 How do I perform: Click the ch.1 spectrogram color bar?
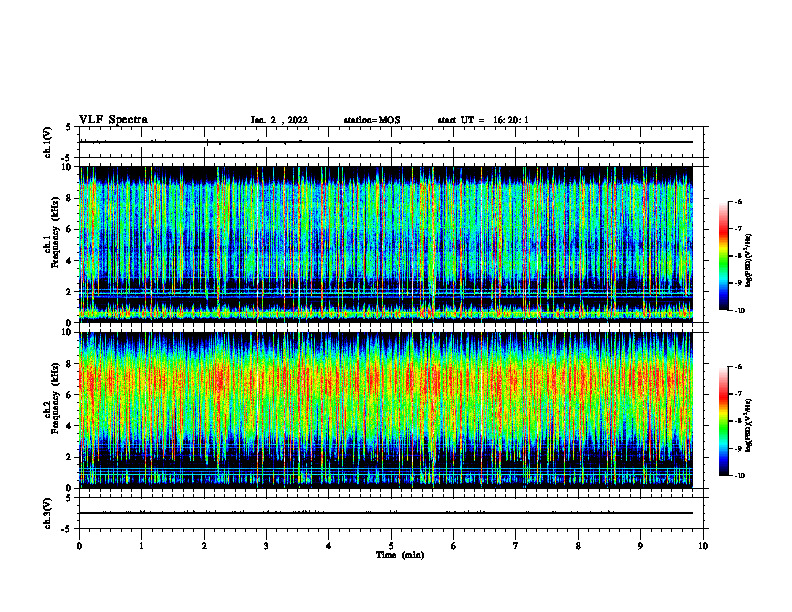[724, 256]
